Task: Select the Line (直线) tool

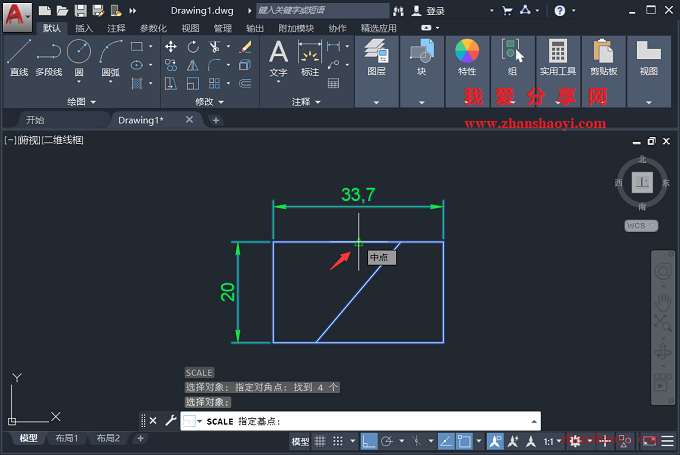Action: pyautogui.click(x=19, y=57)
